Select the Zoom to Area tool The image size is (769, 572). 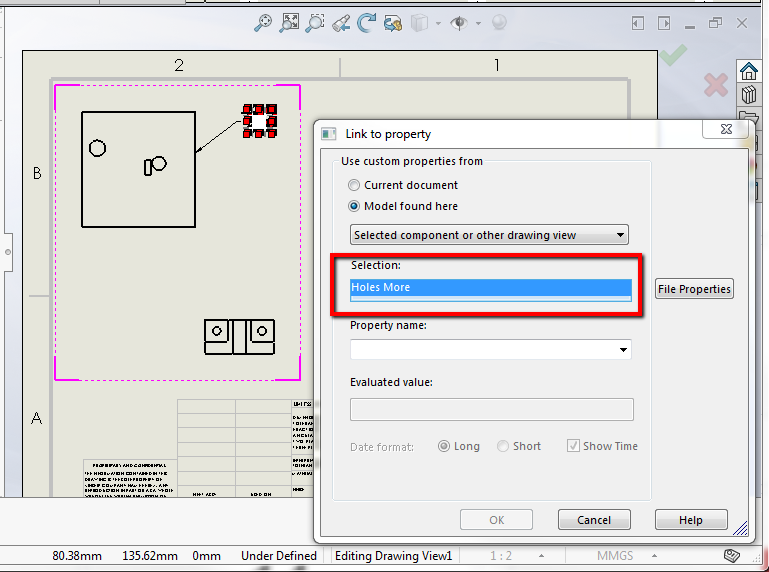315,23
